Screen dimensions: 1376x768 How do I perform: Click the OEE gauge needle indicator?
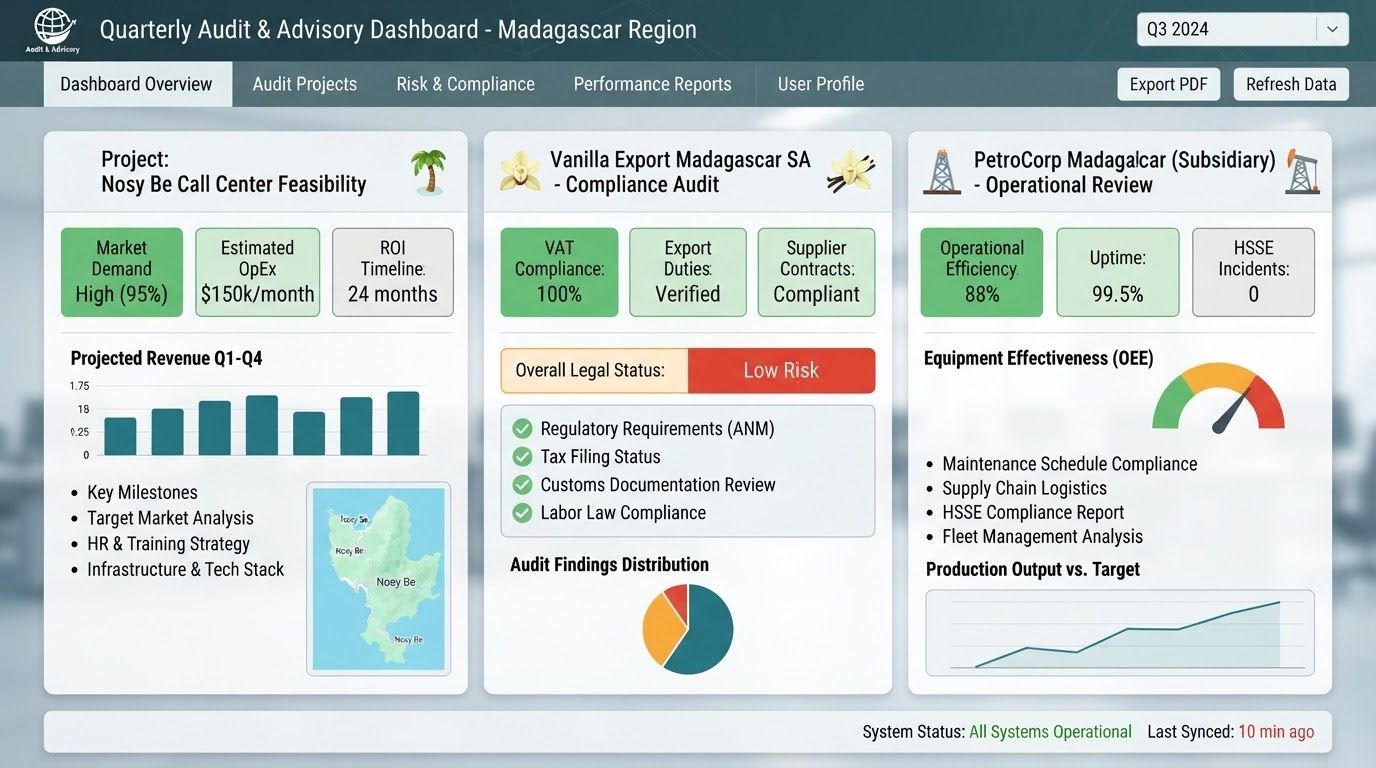click(1232, 411)
